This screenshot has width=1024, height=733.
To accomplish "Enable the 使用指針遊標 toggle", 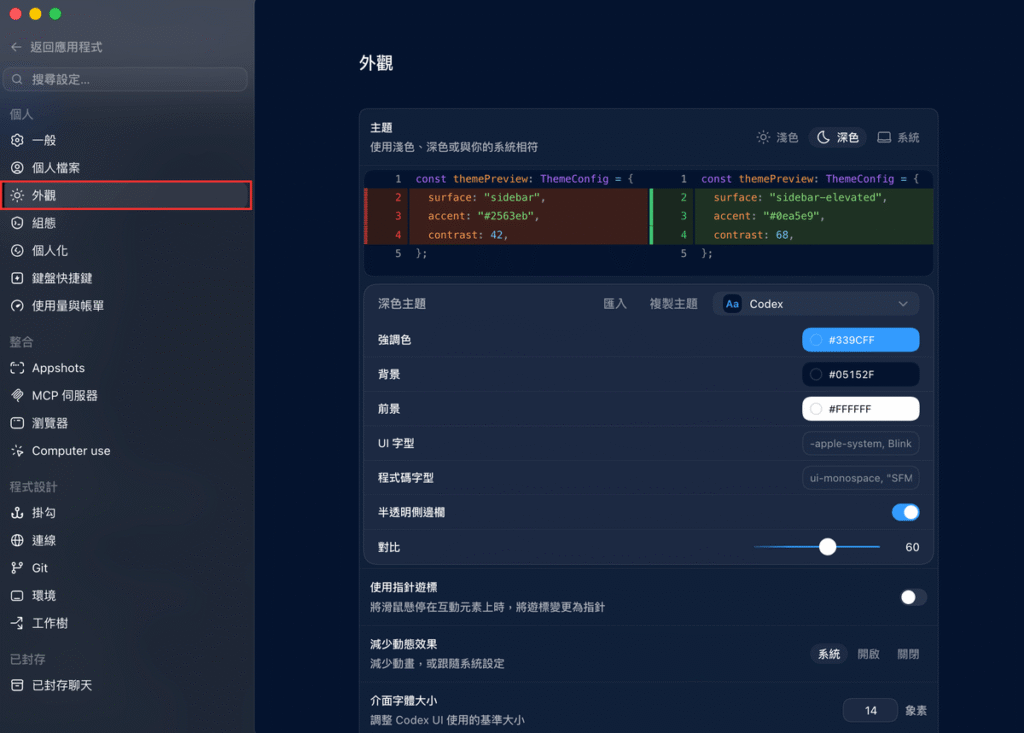I will point(912,597).
